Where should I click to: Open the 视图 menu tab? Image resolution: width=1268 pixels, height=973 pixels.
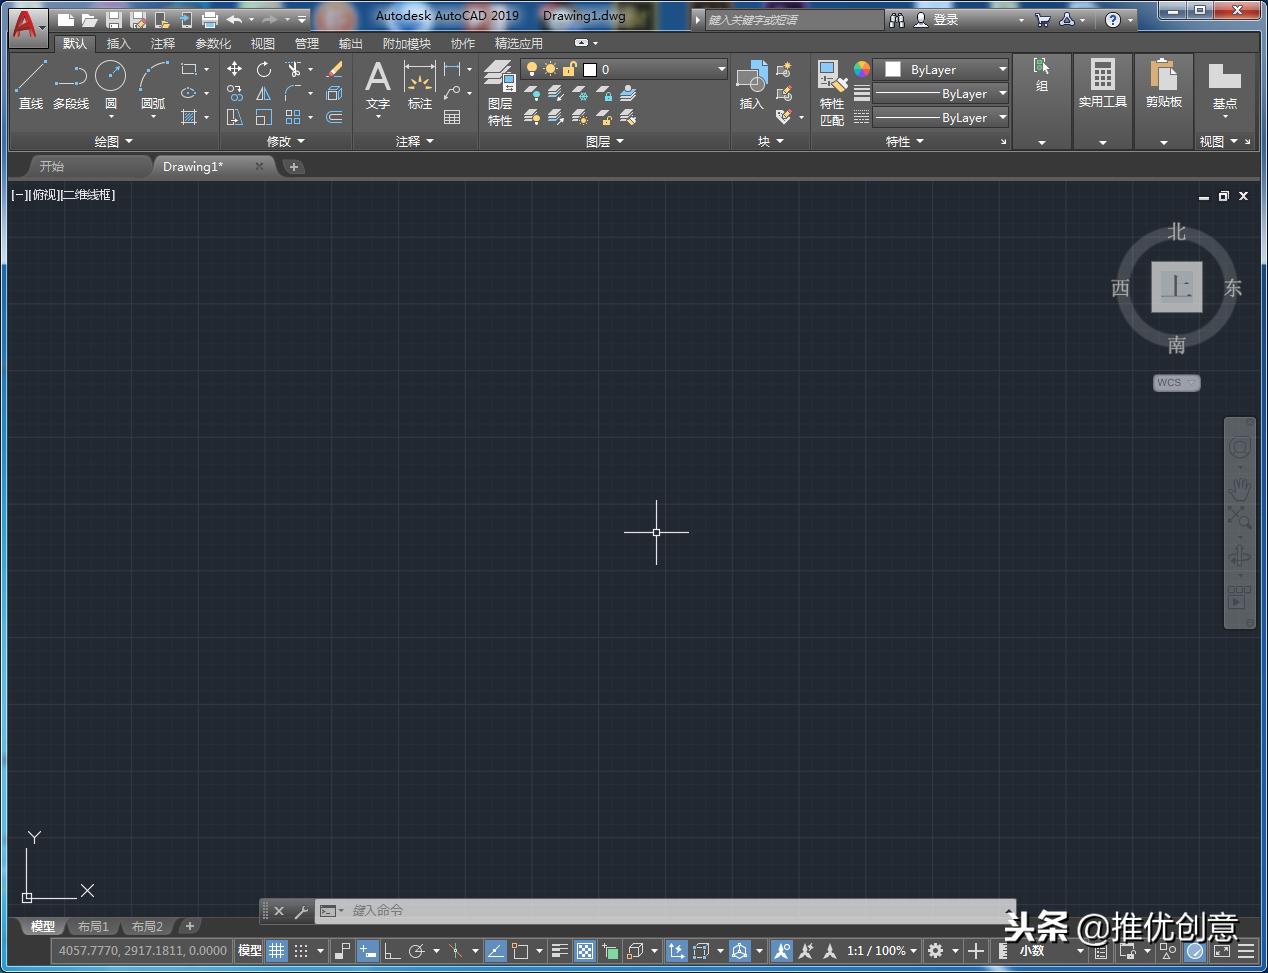click(262, 43)
